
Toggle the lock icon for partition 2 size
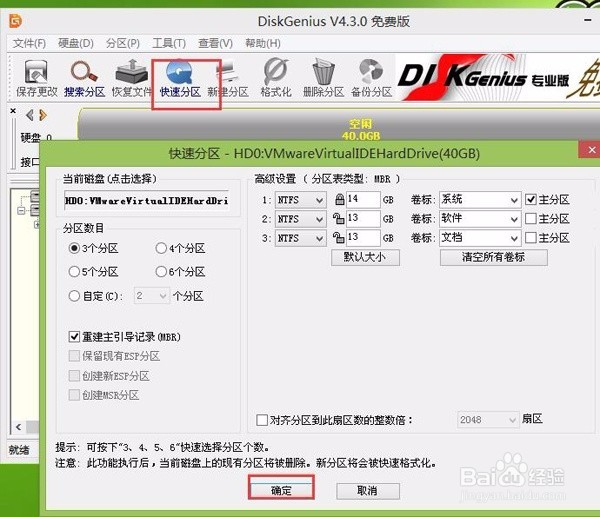click(x=338, y=219)
